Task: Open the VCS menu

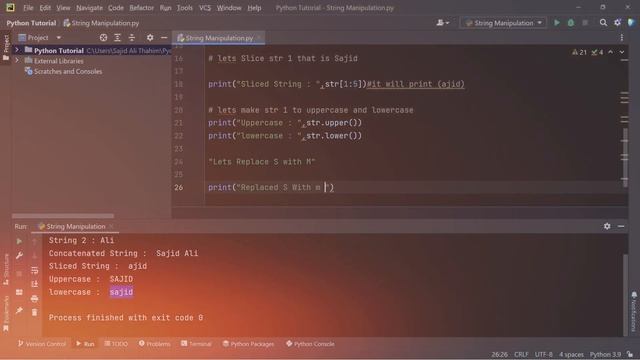Action: coord(205,8)
